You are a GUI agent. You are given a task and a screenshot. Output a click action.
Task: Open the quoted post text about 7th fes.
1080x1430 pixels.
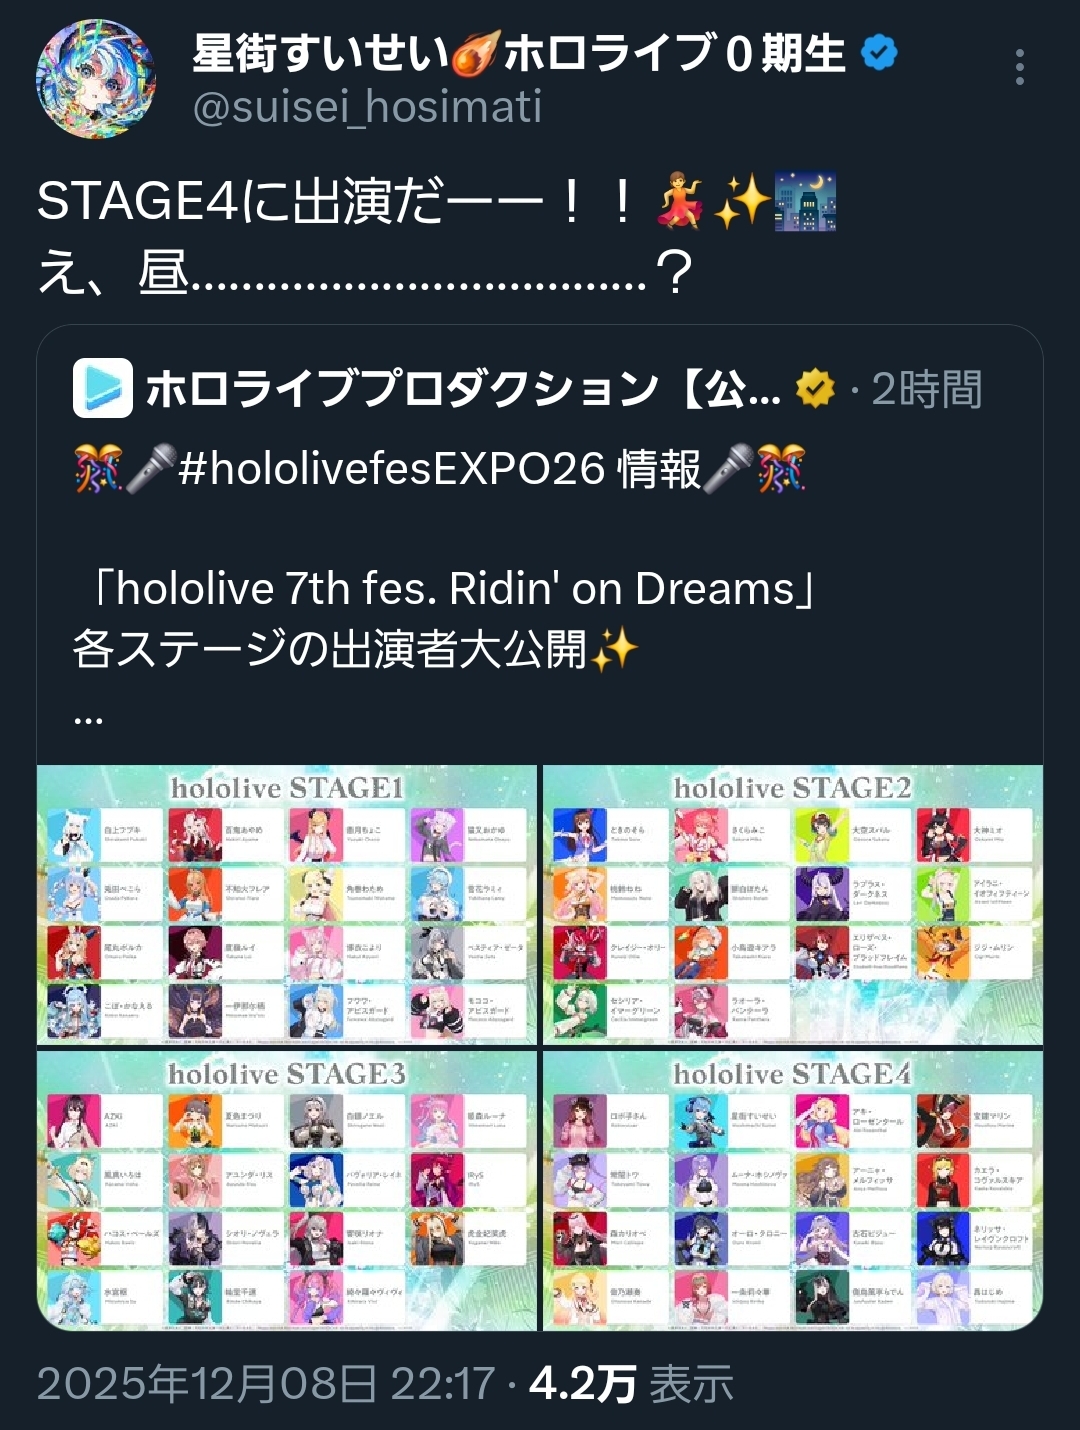(x=445, y=619)
